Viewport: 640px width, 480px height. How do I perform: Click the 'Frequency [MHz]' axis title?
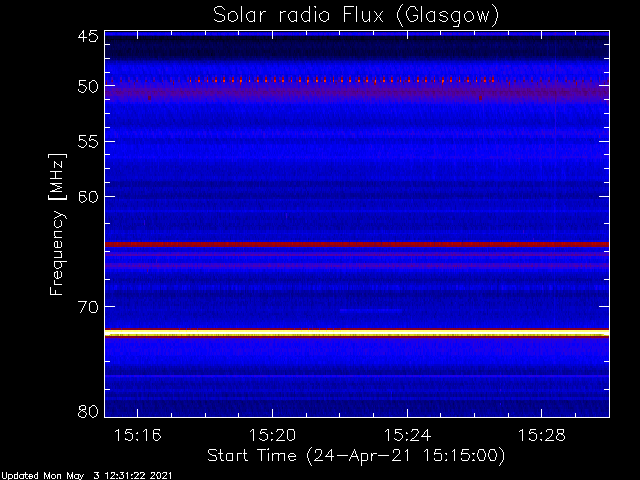57,224
